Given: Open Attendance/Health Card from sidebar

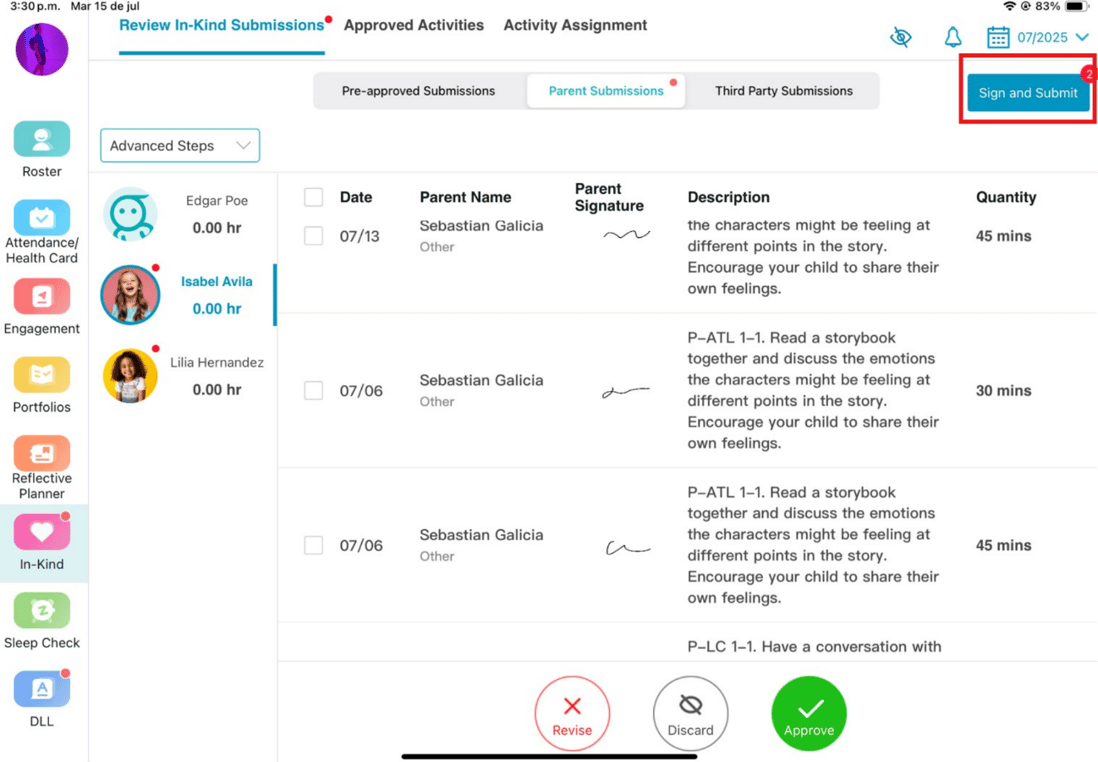Looking at the screenshot, I should [41, 217].
